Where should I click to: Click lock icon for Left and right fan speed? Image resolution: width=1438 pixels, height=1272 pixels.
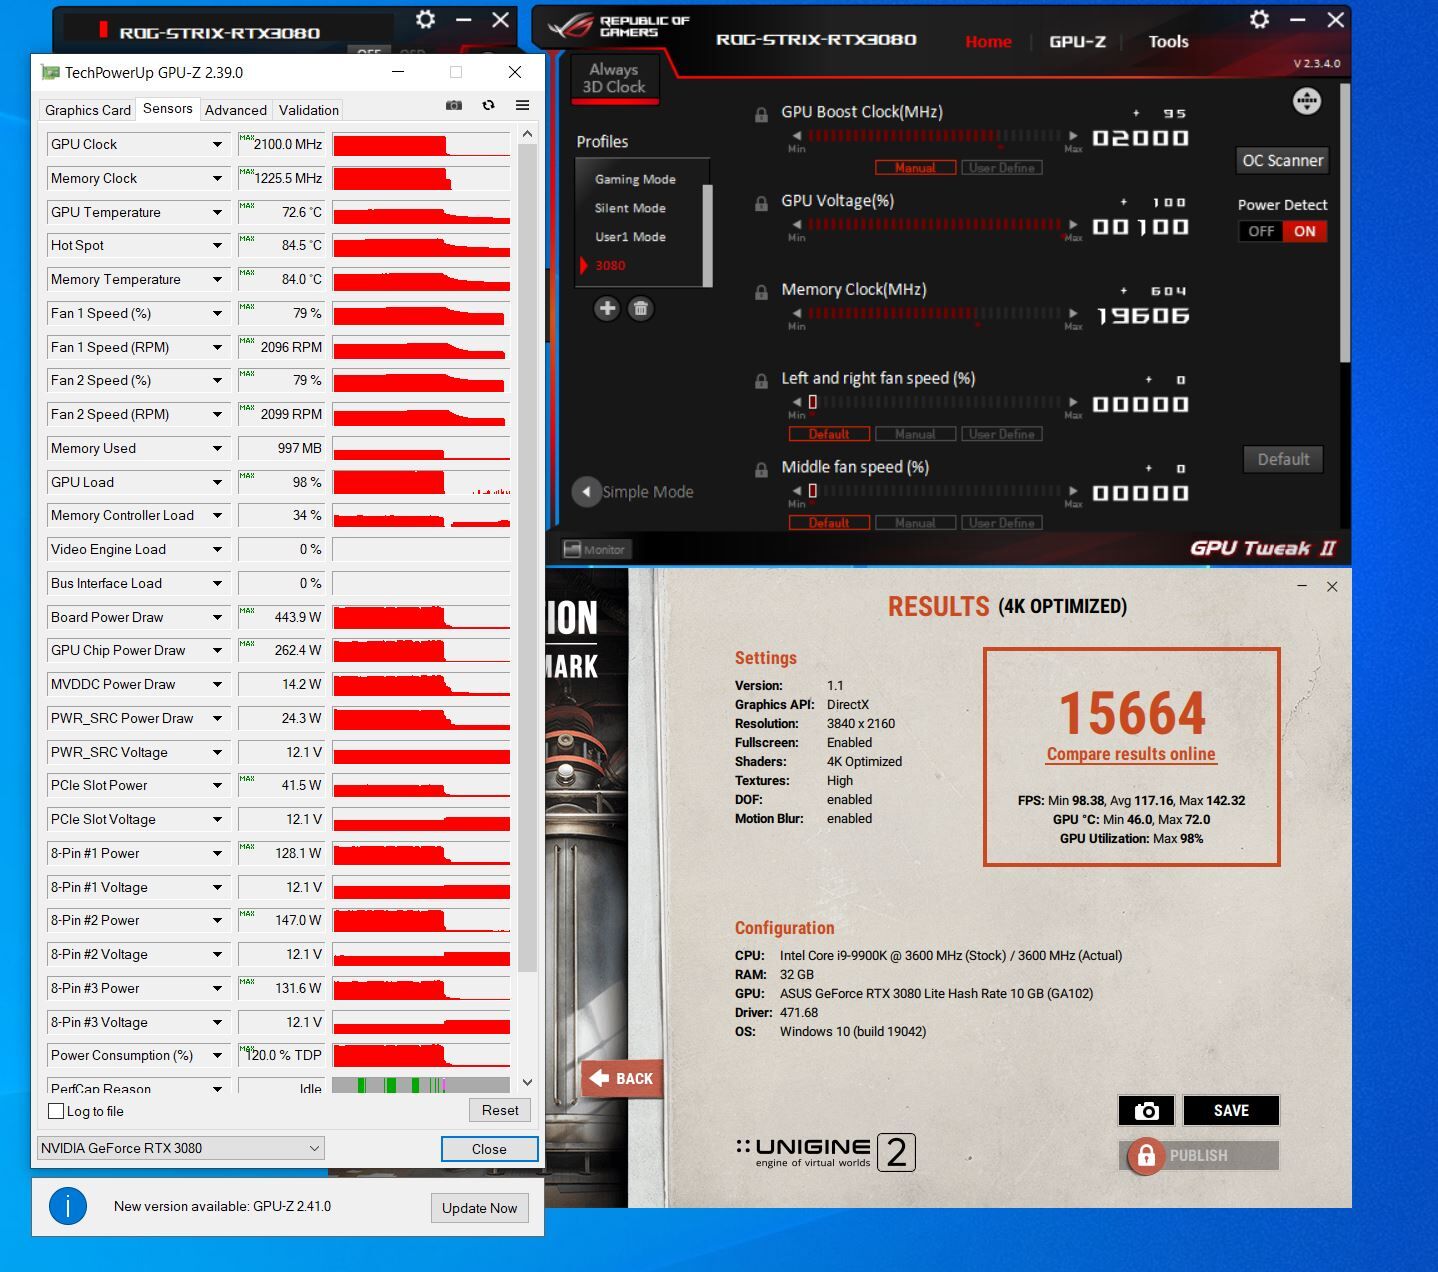[761, 381]
